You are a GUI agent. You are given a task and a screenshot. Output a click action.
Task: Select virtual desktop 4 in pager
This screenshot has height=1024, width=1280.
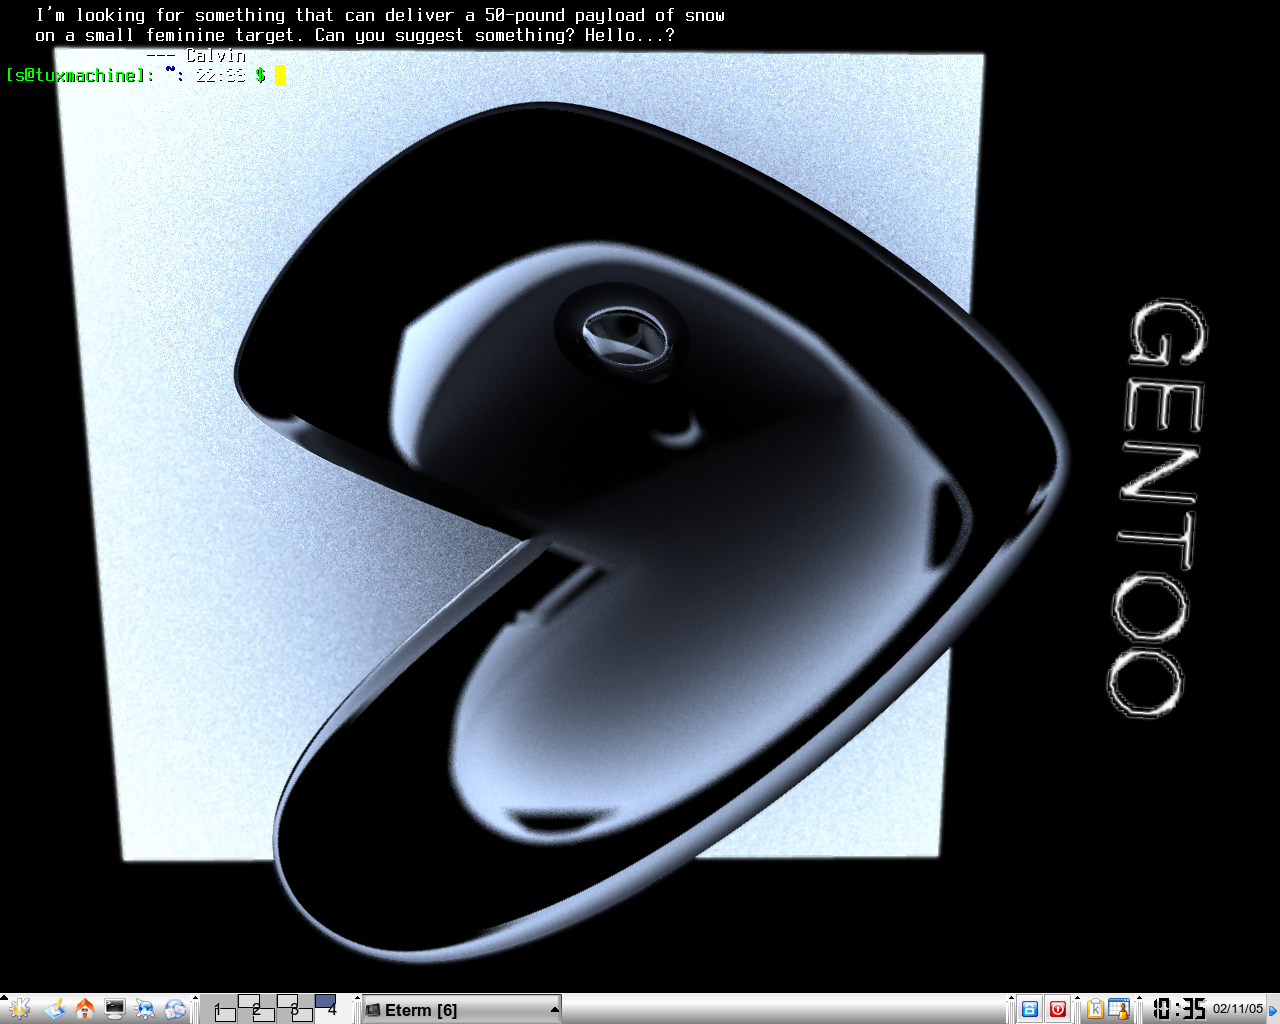(331, 1009)
